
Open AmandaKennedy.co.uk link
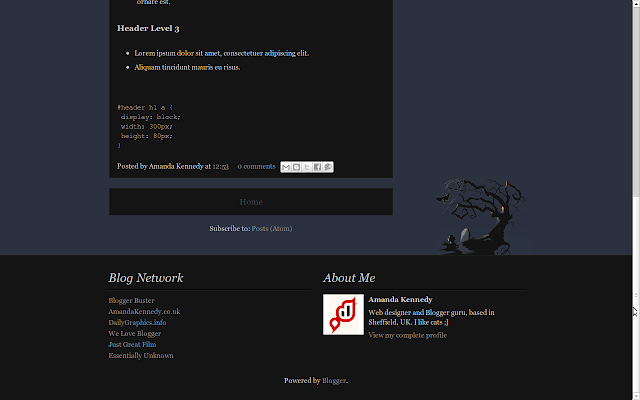click(144, 312)
